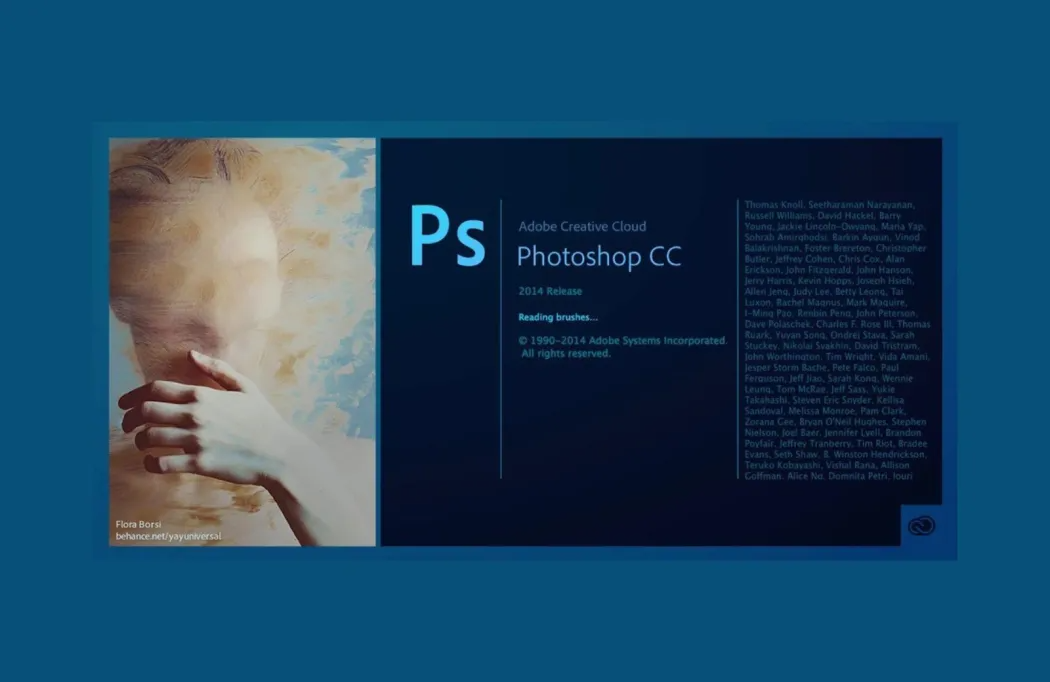
Task: Click "Mark Maguire" in the credits
Action: pyautogui.click(x=877, y=302)
